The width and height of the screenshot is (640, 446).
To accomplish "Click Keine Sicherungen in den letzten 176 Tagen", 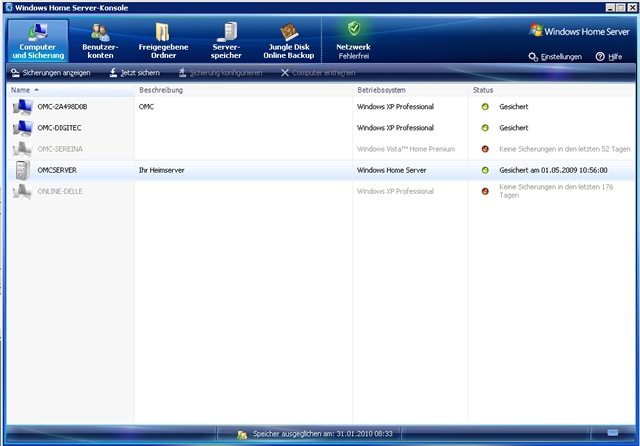I will [x=556, y=191].
